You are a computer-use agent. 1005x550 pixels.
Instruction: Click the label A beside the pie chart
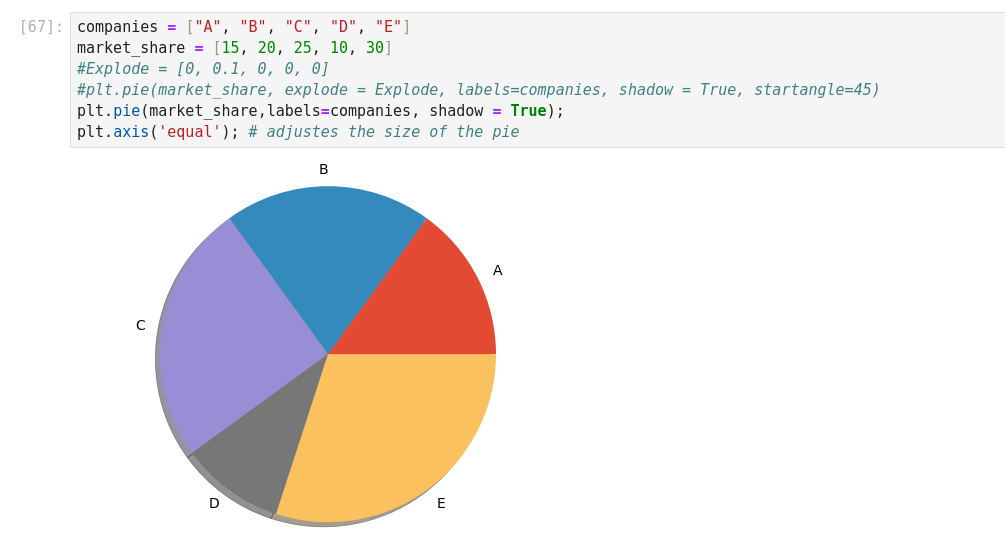coord(497,270)
